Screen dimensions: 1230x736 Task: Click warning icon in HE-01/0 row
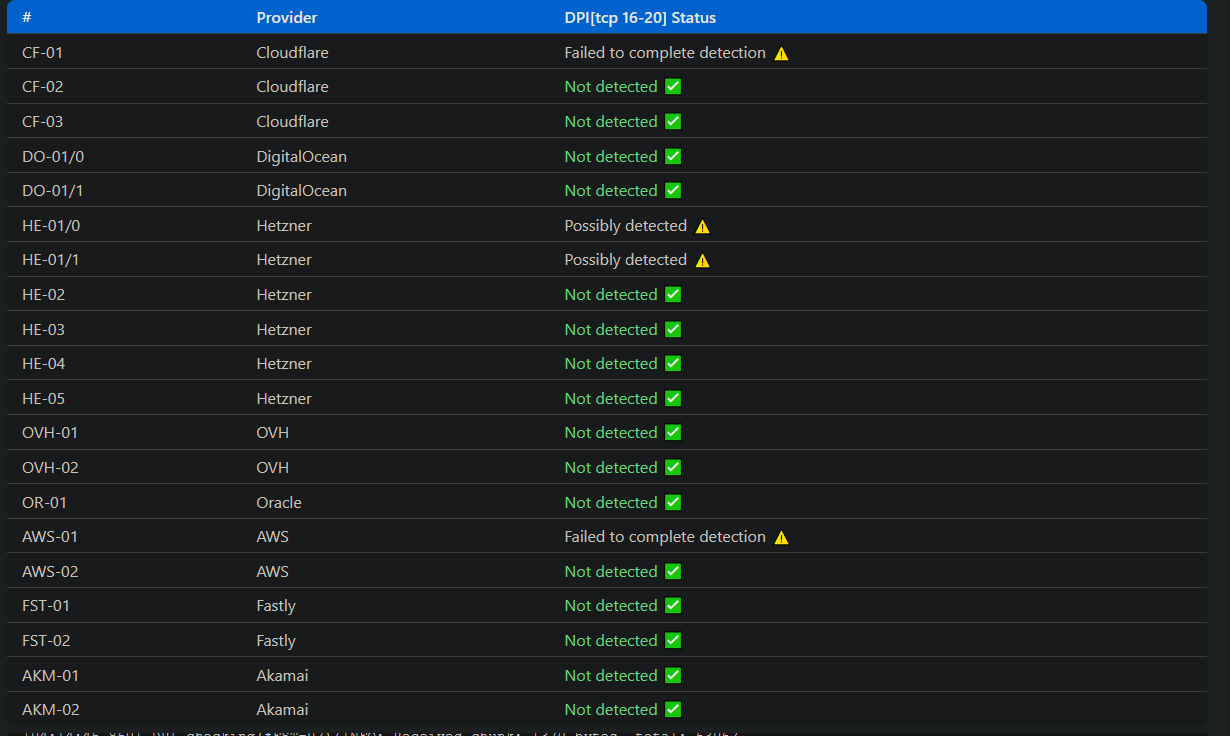coord(703,226)
